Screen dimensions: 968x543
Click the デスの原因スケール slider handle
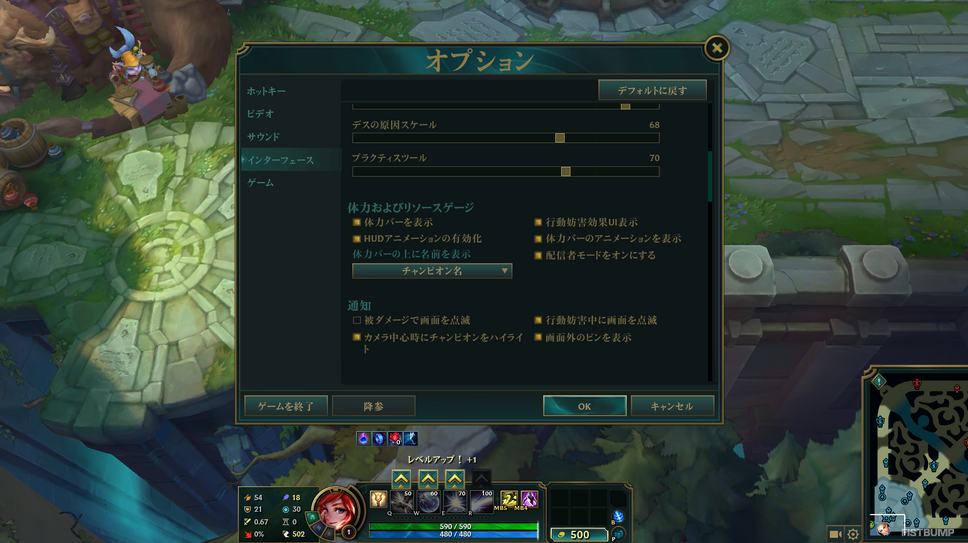[560, 138]
